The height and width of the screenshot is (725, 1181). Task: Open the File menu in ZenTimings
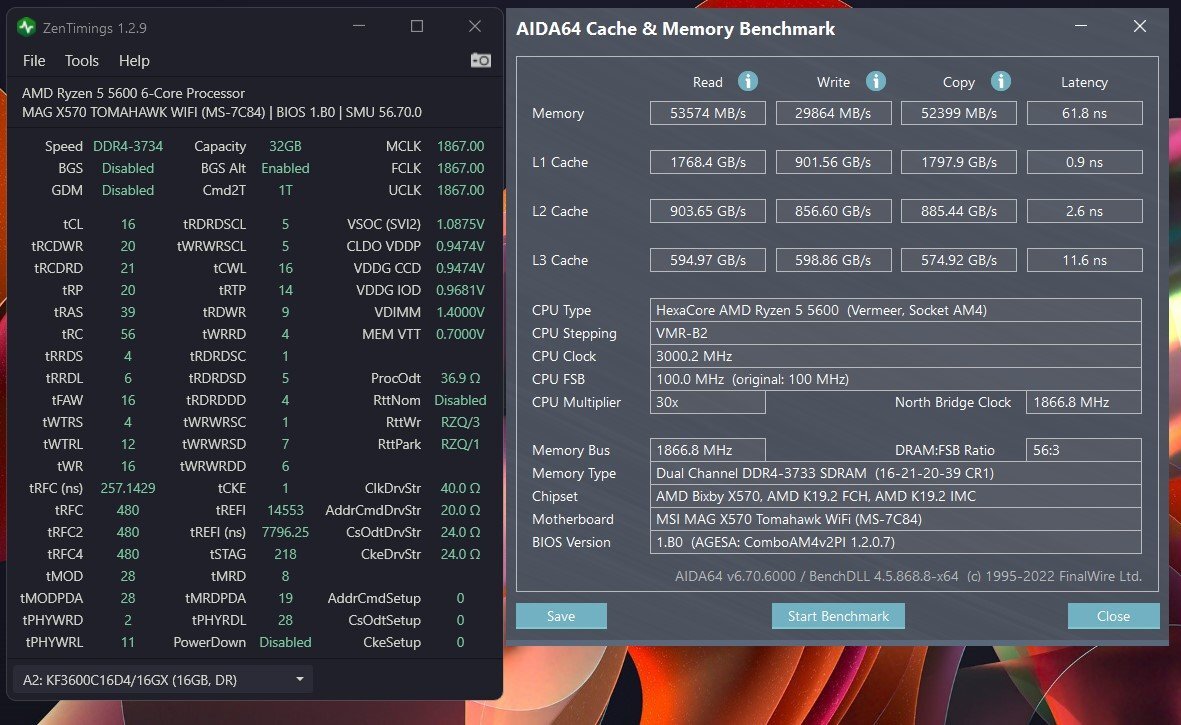[34, 61]
